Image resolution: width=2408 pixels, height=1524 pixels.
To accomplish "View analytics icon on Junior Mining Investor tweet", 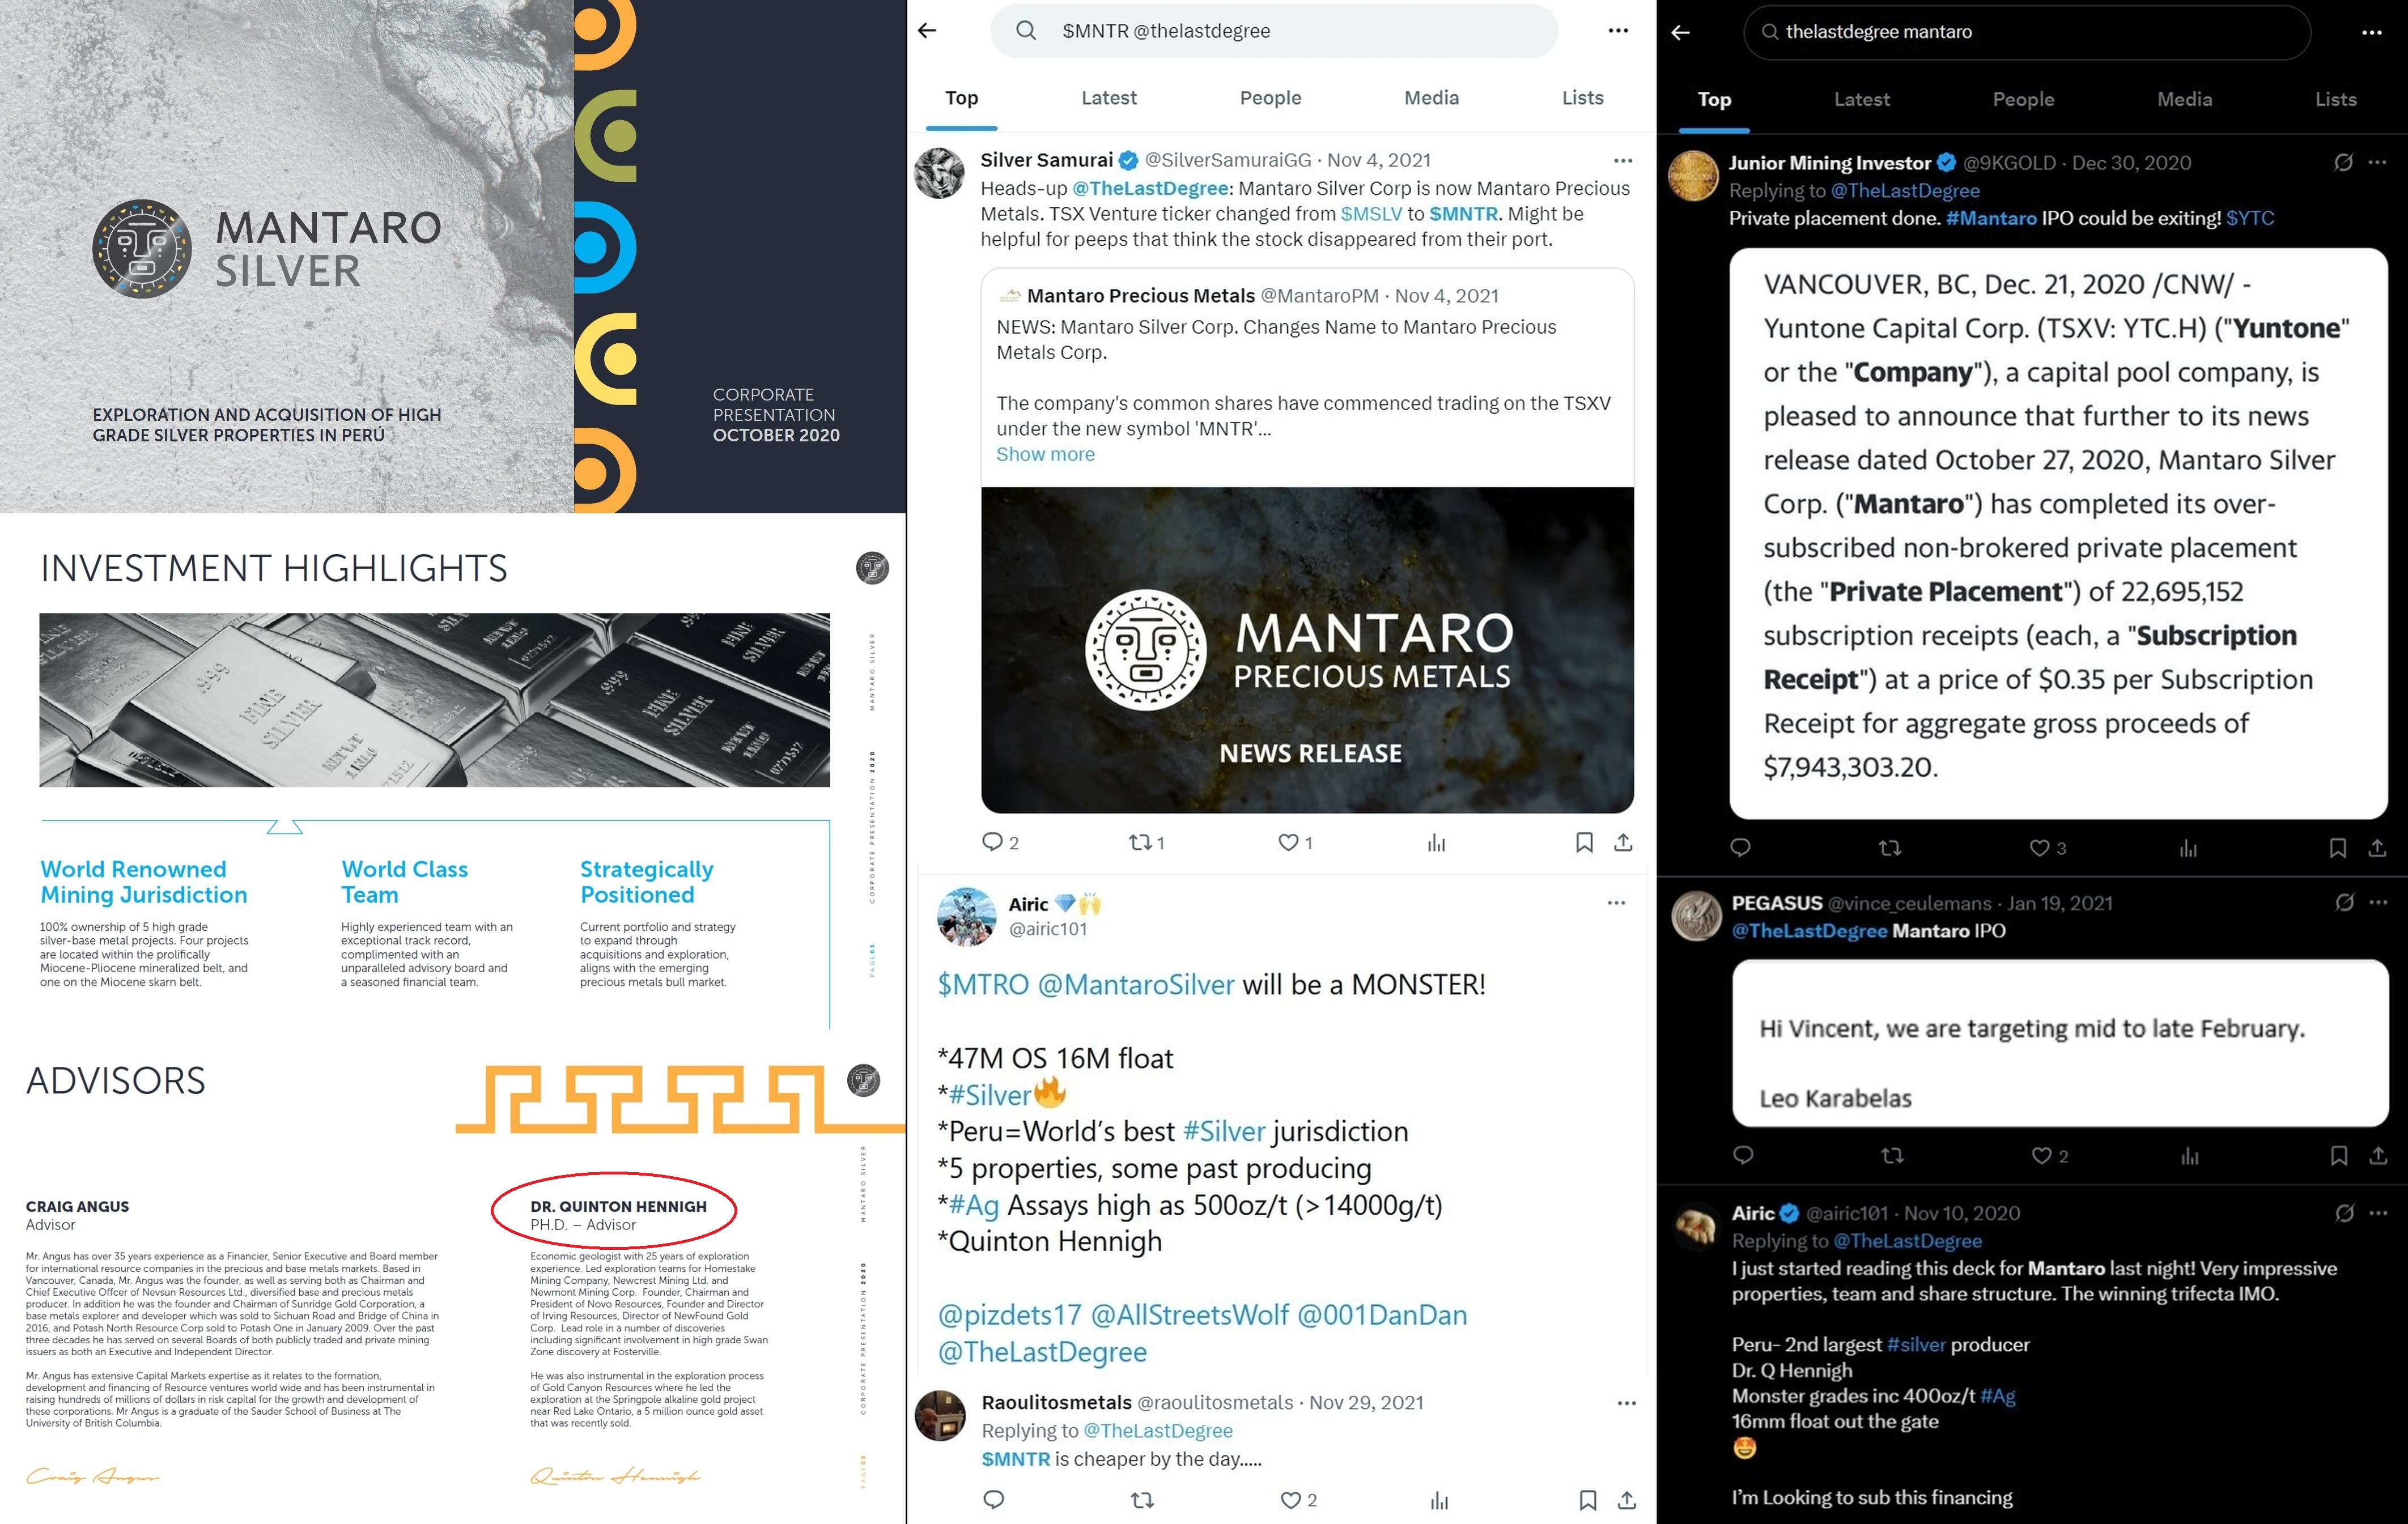I will [x=2188, y=848].
